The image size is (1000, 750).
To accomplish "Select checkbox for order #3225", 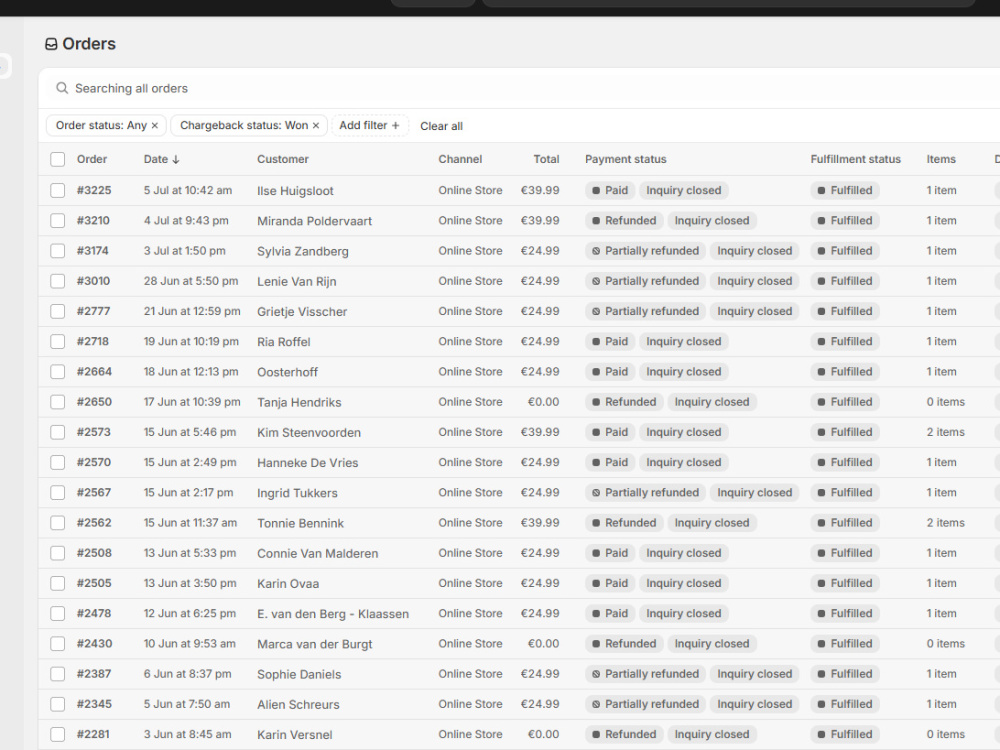I will [x=57, y=190].
